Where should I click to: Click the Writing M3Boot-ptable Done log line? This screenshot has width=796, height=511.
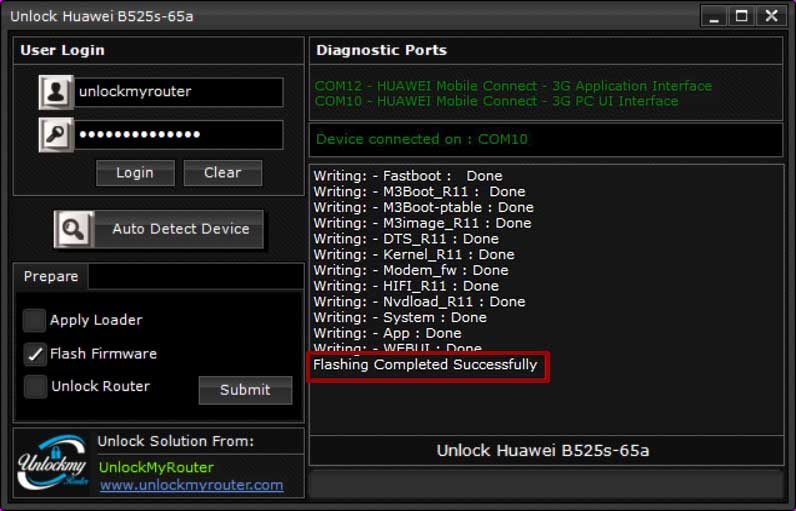click(x=423, y=207)
